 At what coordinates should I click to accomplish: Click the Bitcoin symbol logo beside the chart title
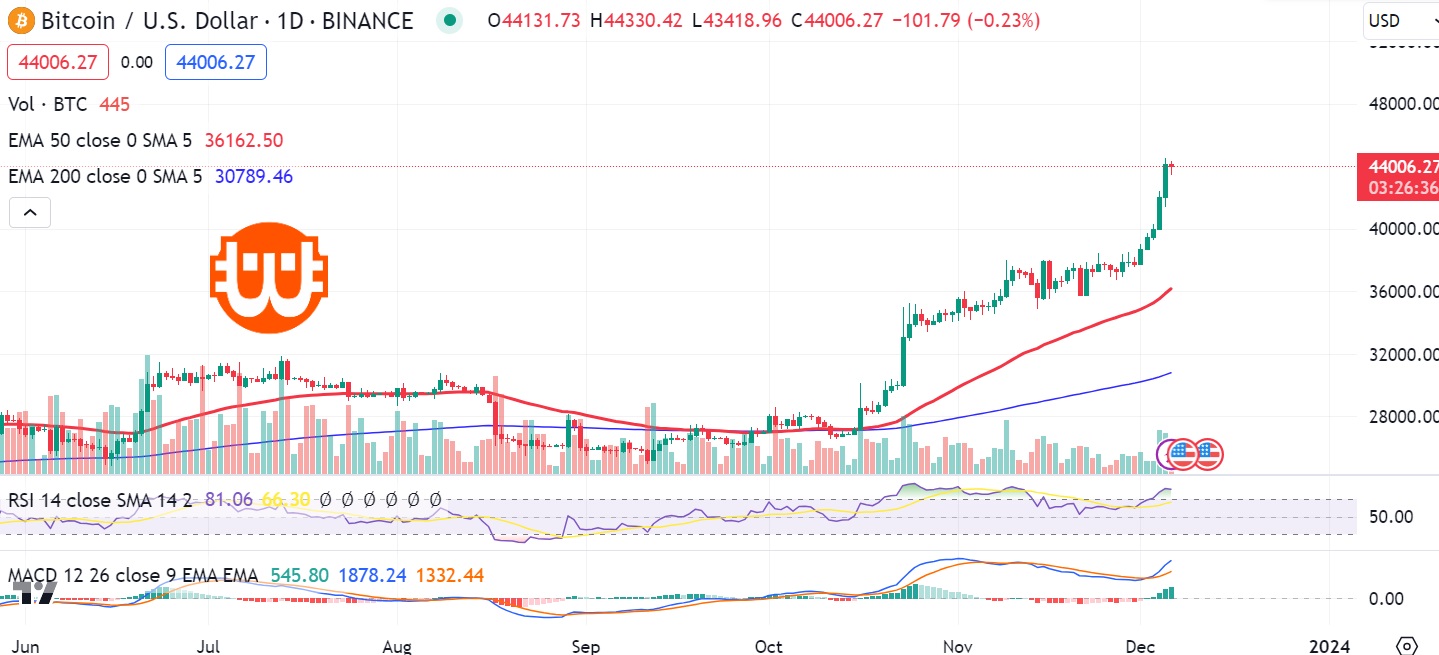pyautogui.click(x=20, y=20)
